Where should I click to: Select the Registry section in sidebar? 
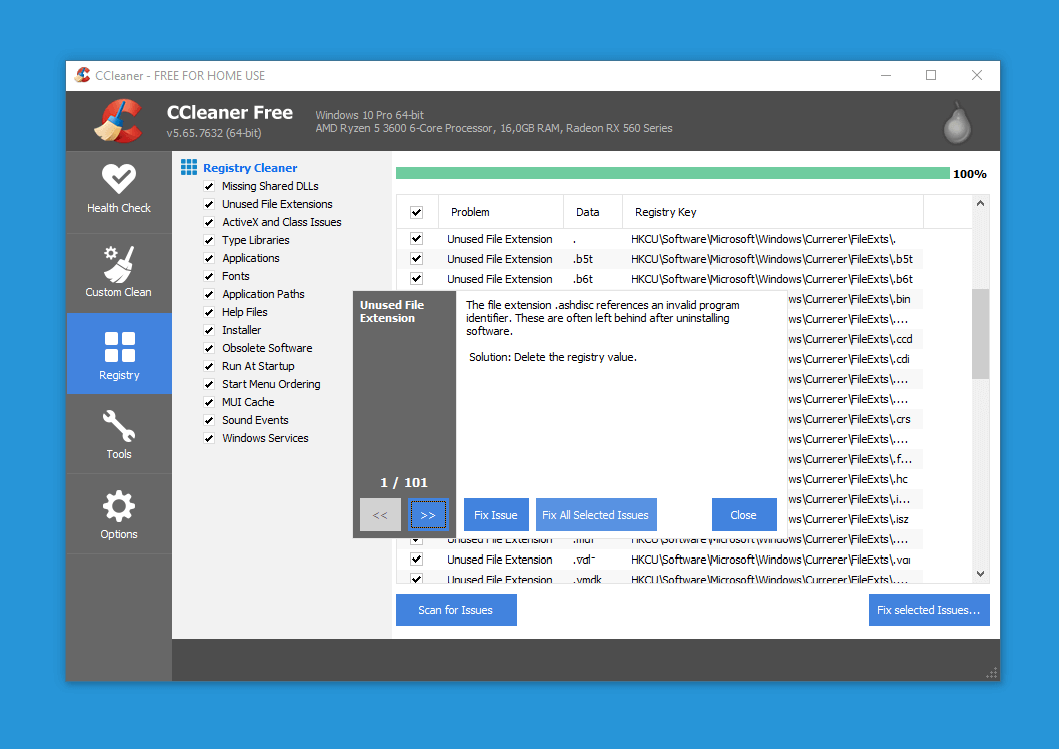pyautogui.click(x=119, y=353)
